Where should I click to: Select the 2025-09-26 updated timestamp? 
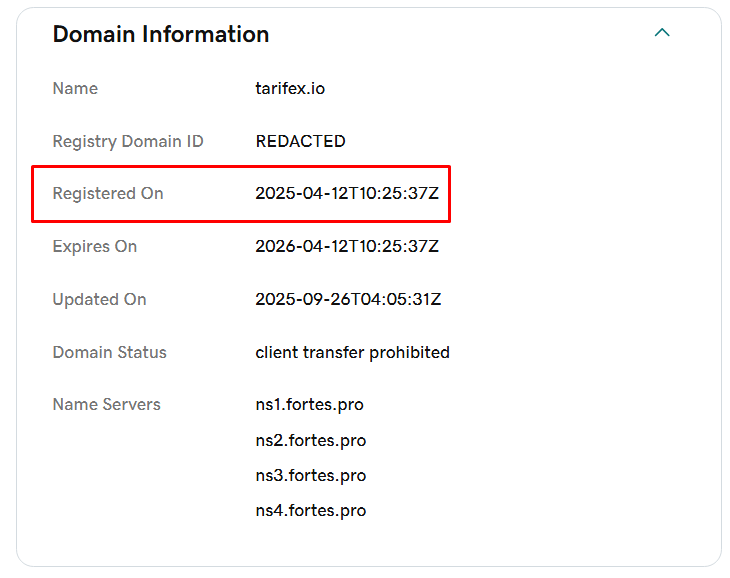(x=348, y=299)
